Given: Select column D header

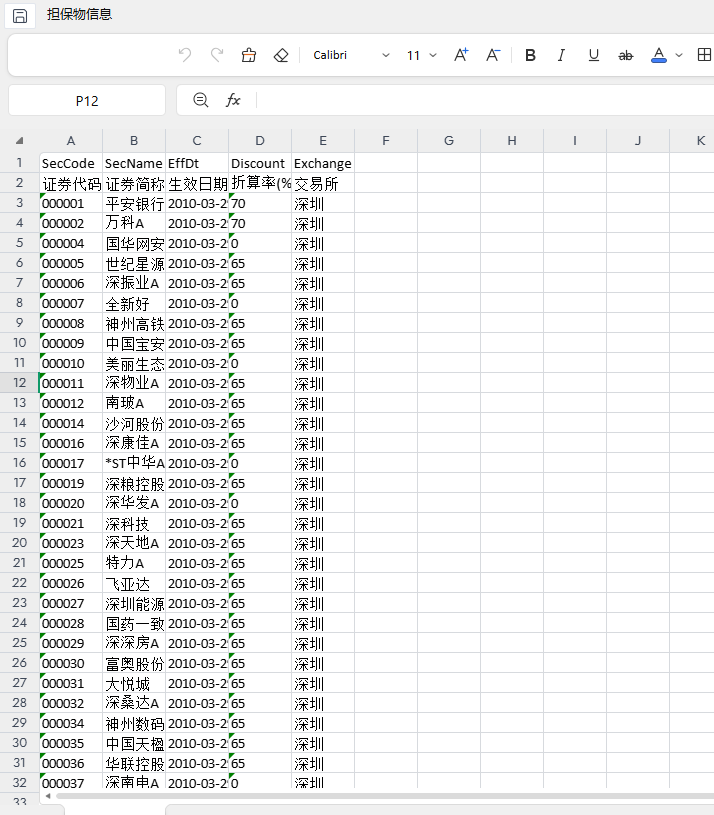Looking at the screenshot, I should pos(260,140).
